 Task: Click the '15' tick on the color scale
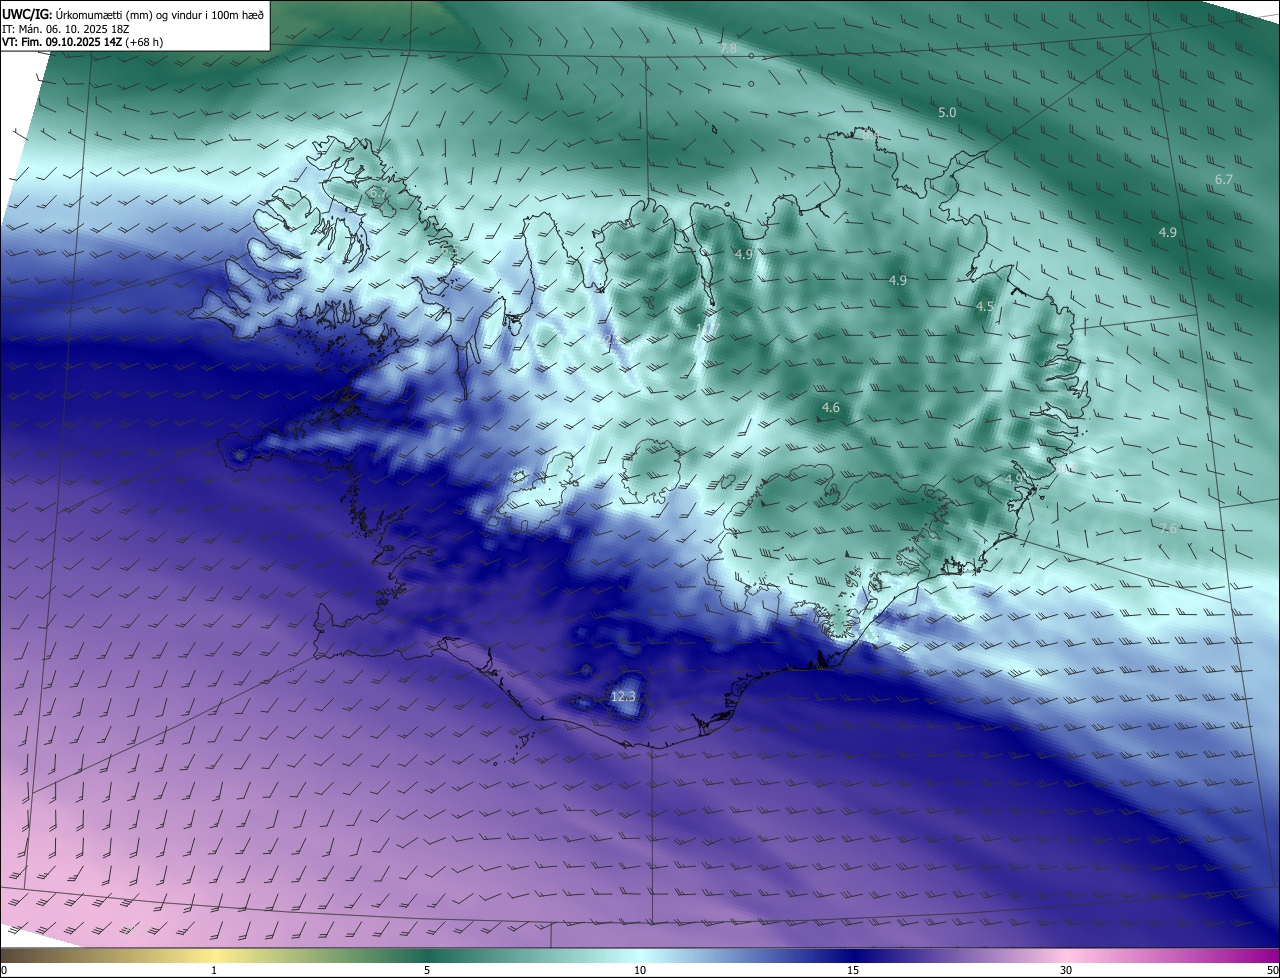(x=853, y=970)
